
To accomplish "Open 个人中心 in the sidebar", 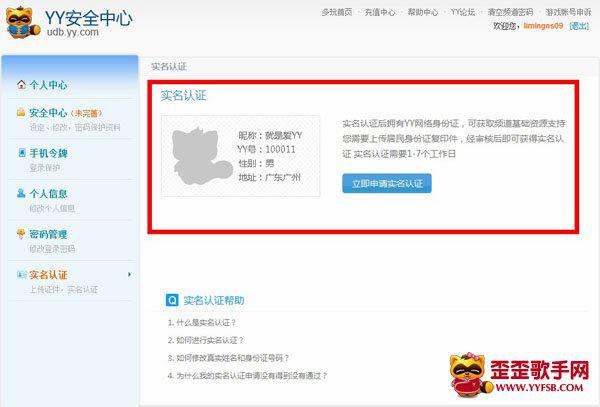I will point(48,85).
